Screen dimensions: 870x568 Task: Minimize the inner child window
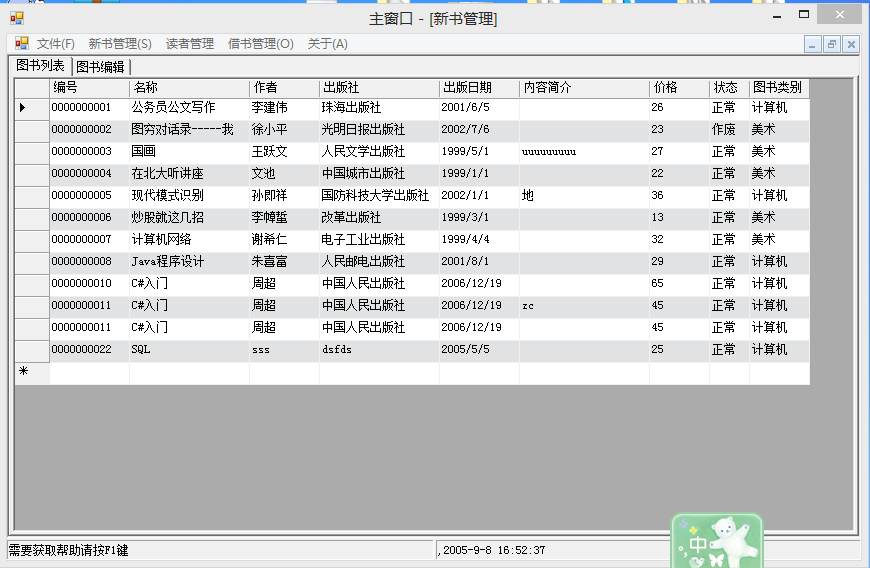tap(813, 45)
